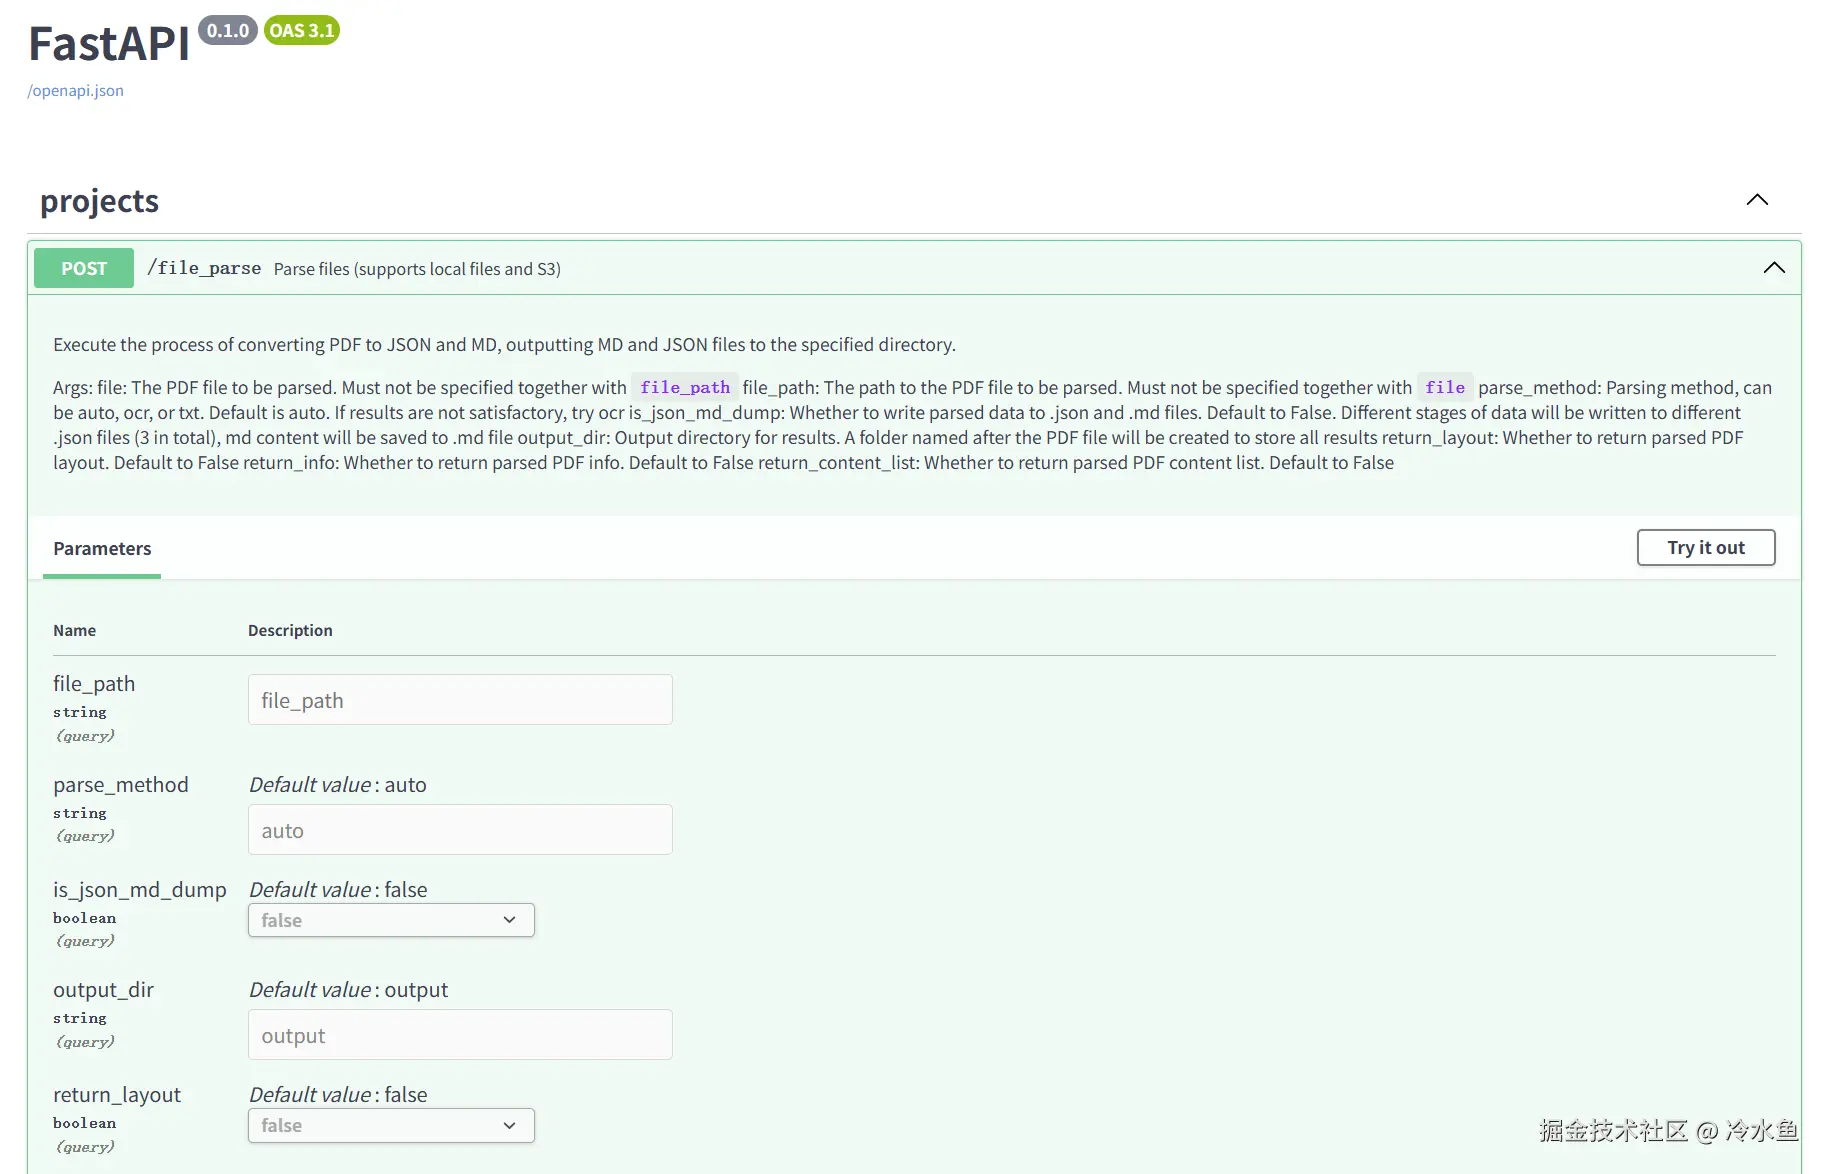This screenshot has width=1829, height=1174.
Task: Click the POST method badge
Action: coord(84,268)
